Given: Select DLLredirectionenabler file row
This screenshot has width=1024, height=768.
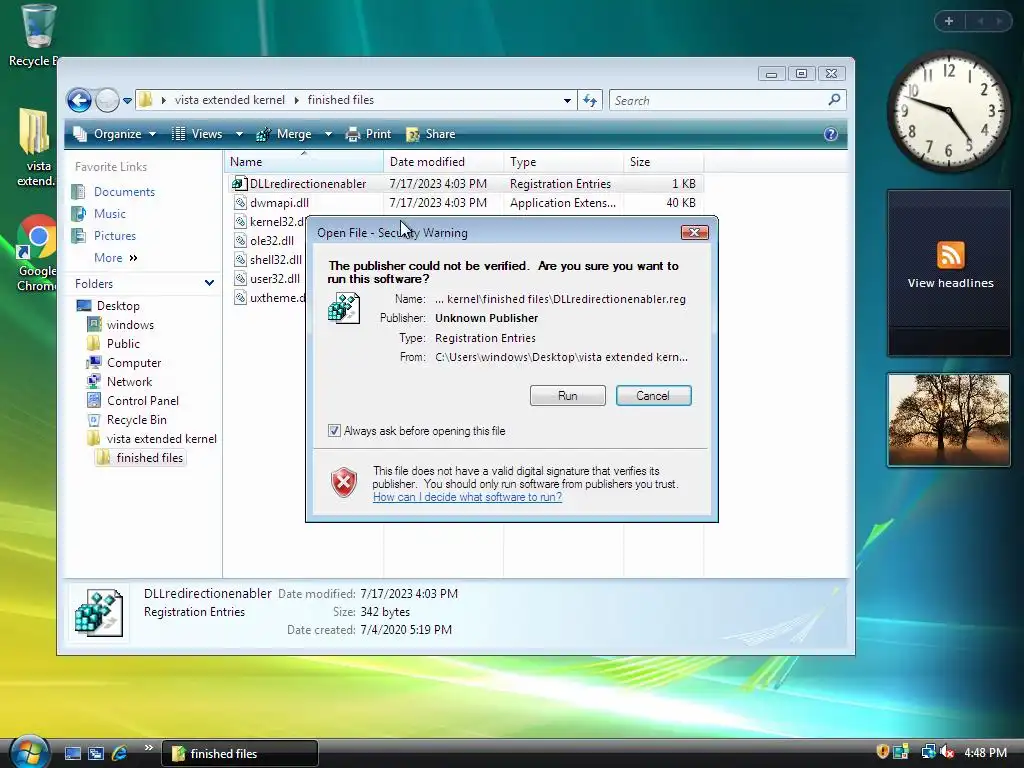Looking at the screenshot, I should pos(465,184).
